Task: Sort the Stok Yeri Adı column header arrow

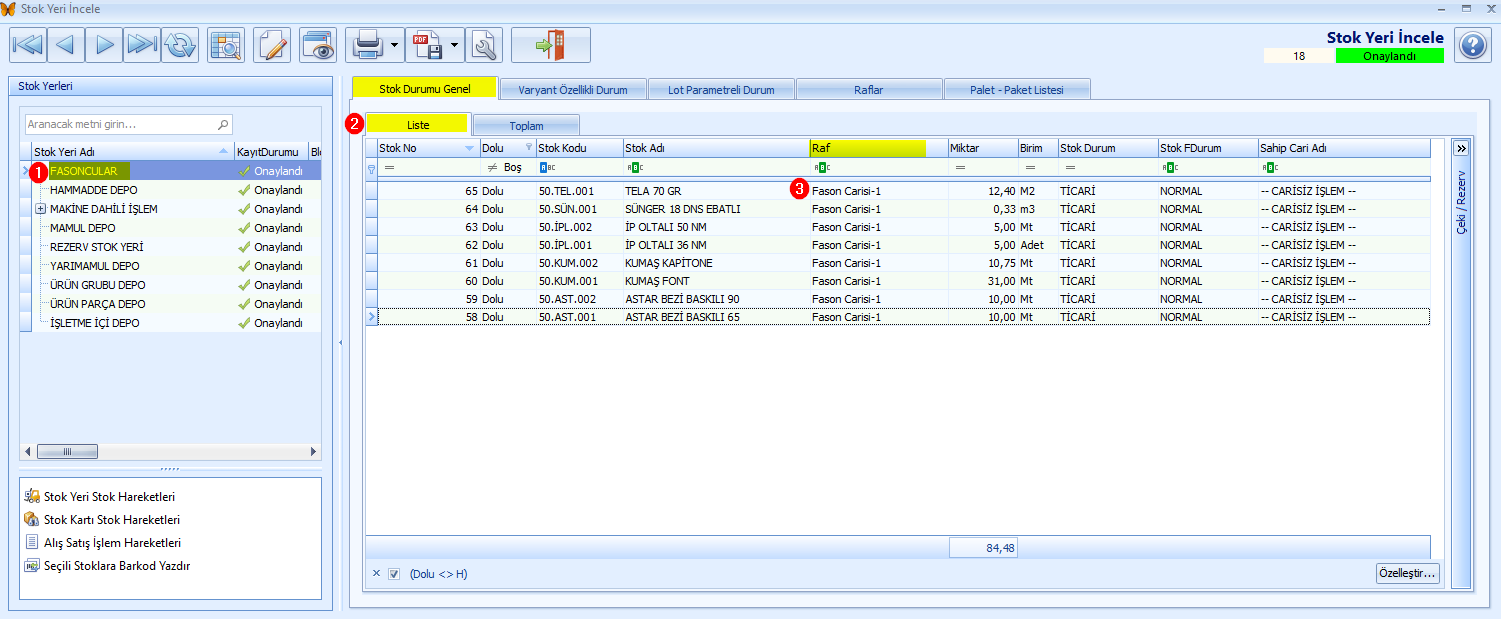Action: point(223,151)
